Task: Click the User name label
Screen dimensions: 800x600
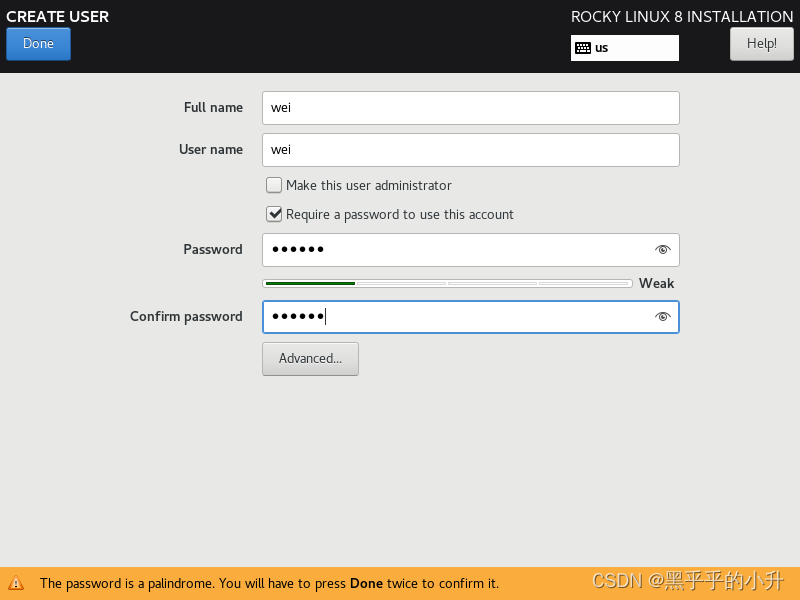Action: 211,149
